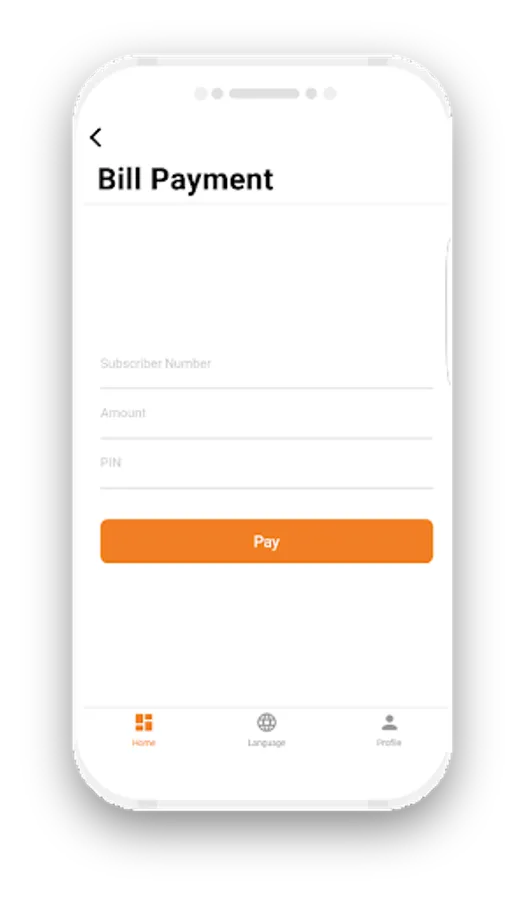524x900 pixels.
Task: Click the underline beneath the PIN field
Action: click(266, 488)
